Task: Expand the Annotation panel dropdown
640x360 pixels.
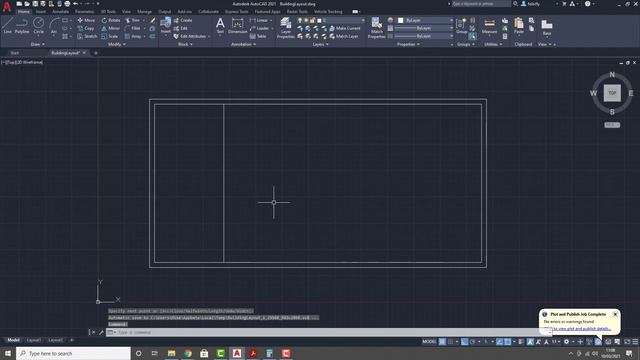Action: [244, 44]
